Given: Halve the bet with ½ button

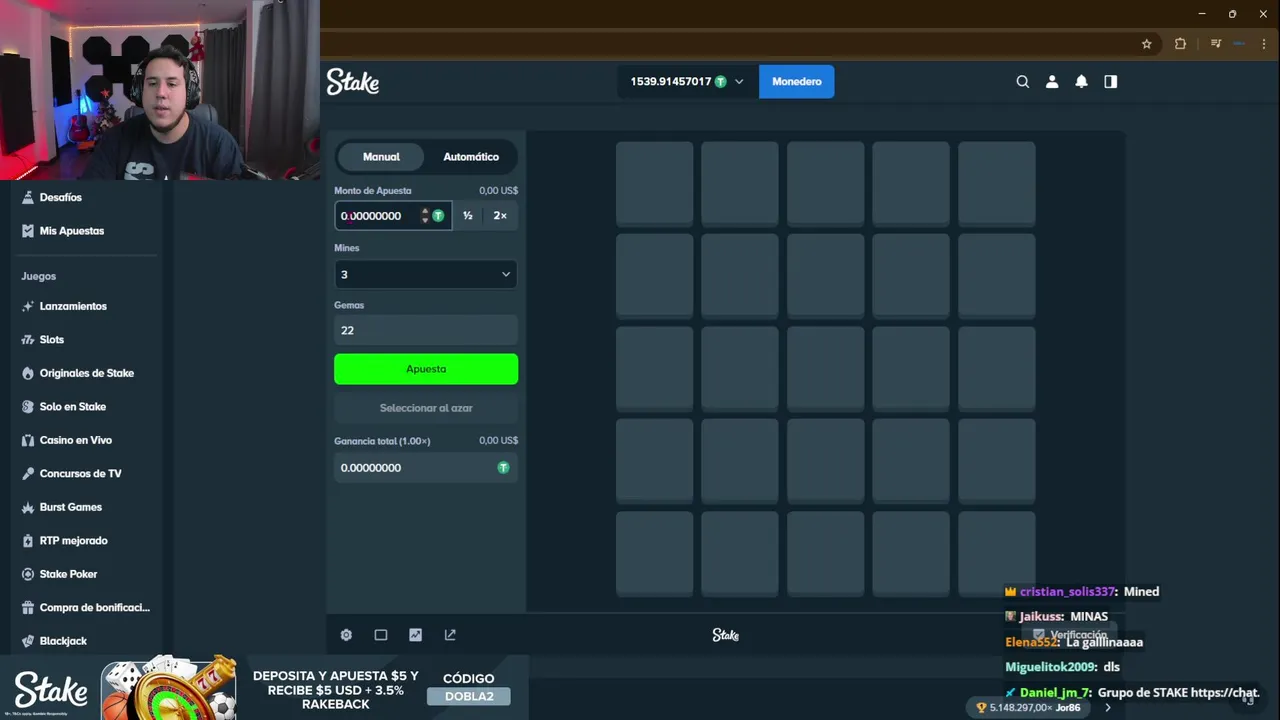Looking at the screenshot, I should 467,216.
